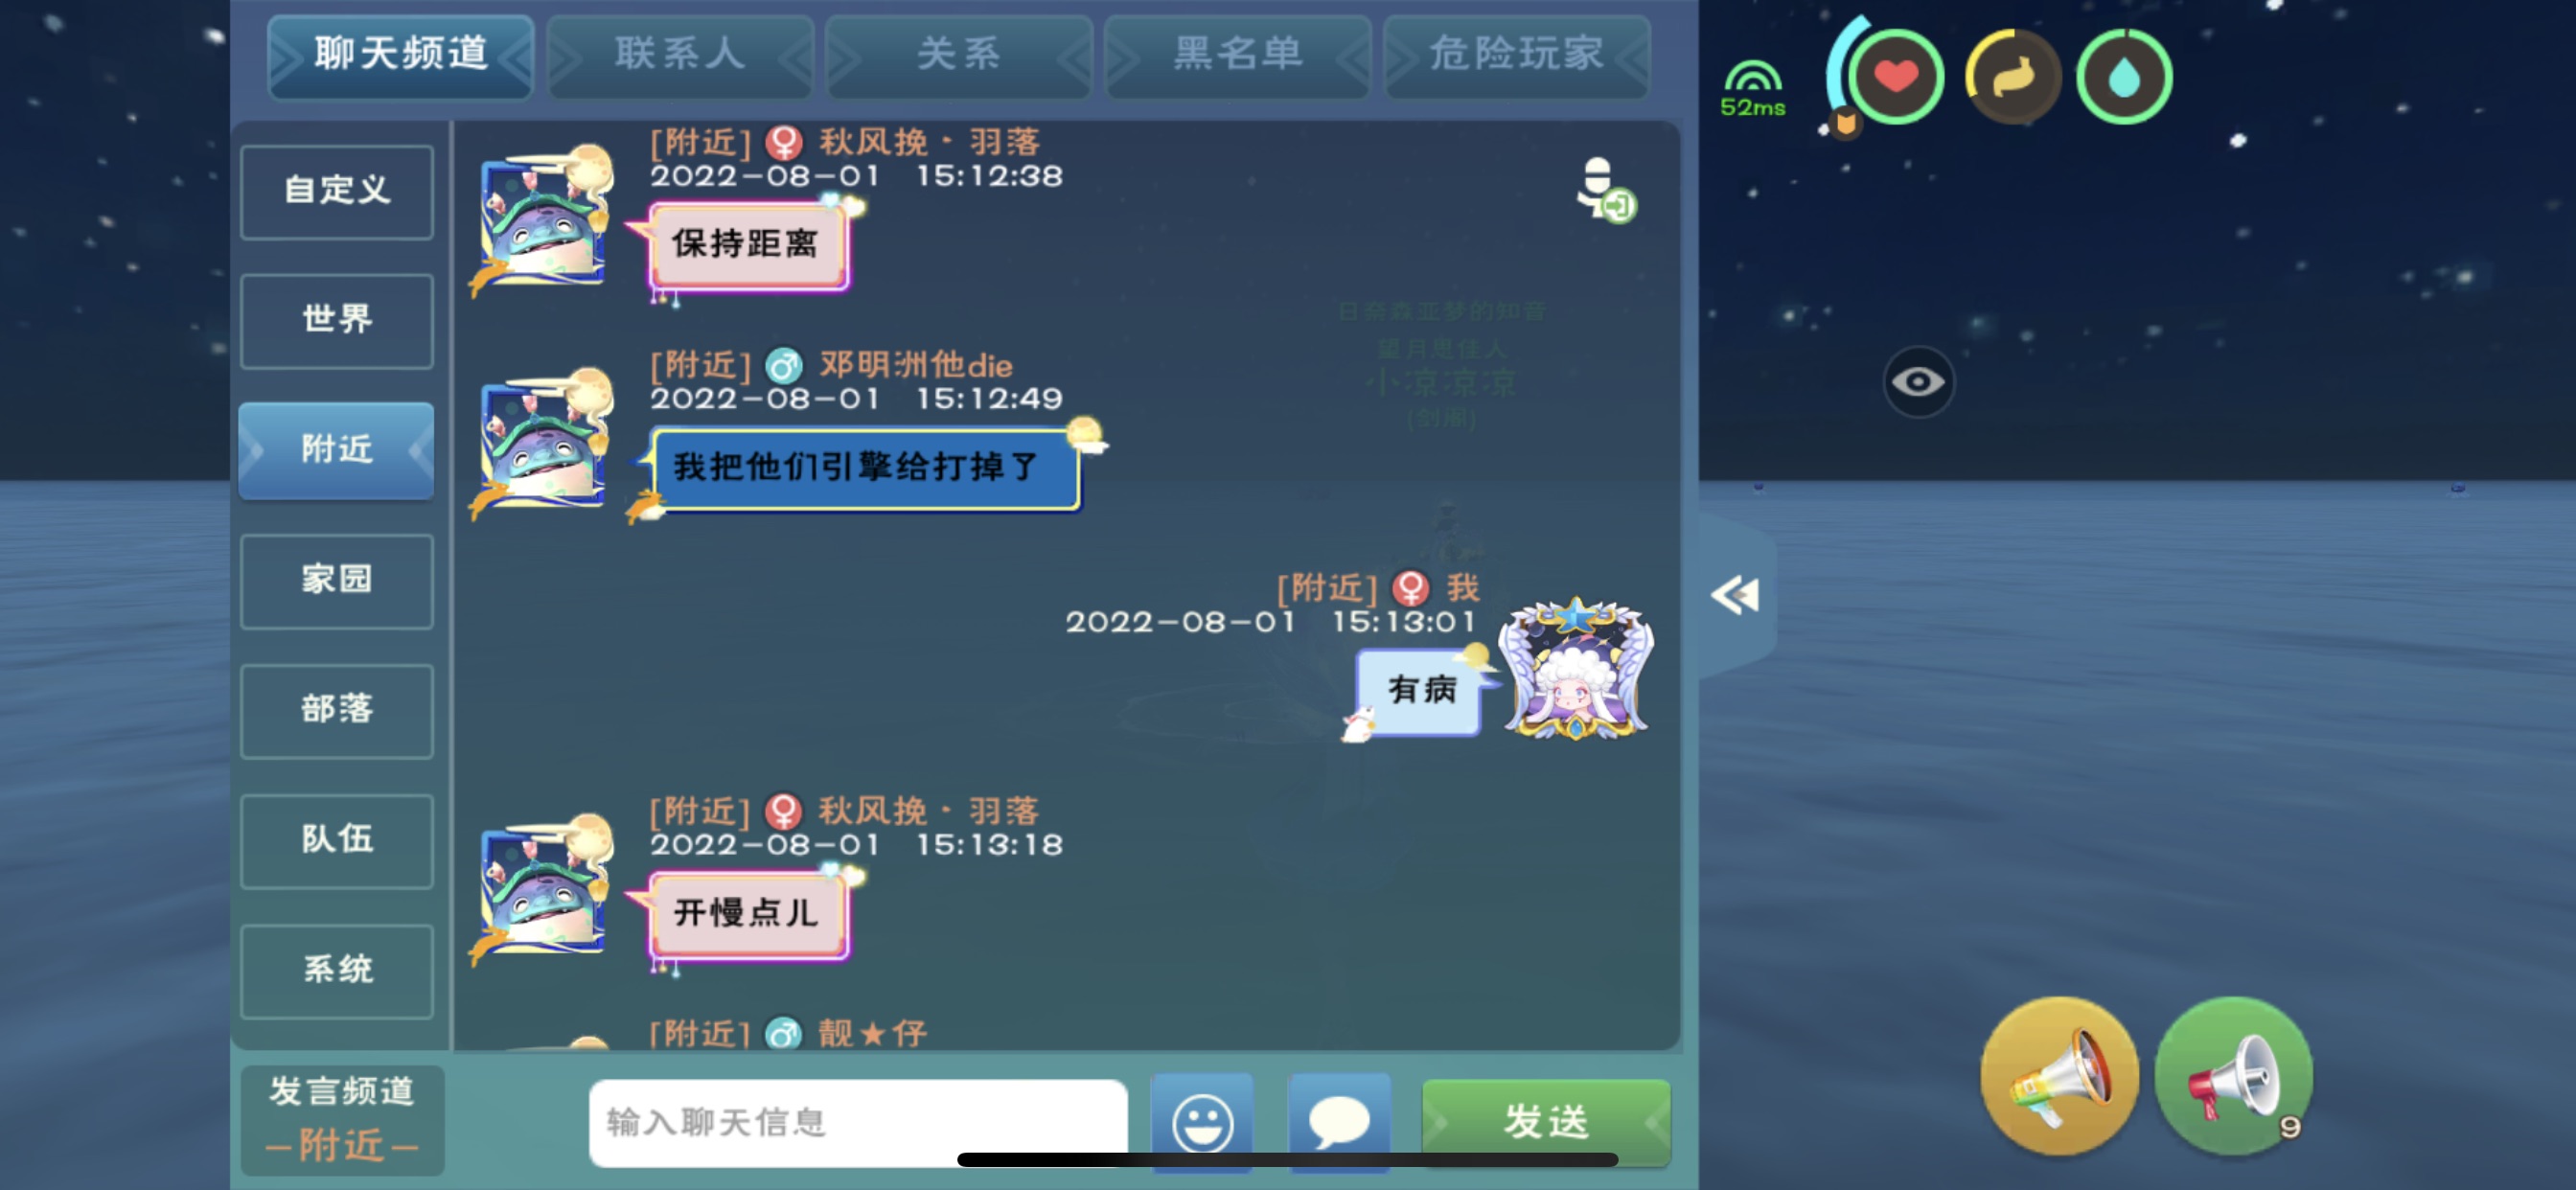Viewport: 2576px width, 1190px height.
Task: Focus the 输入聊天信息 text field
Action: pyautogui.click(x=858, y=1122)
